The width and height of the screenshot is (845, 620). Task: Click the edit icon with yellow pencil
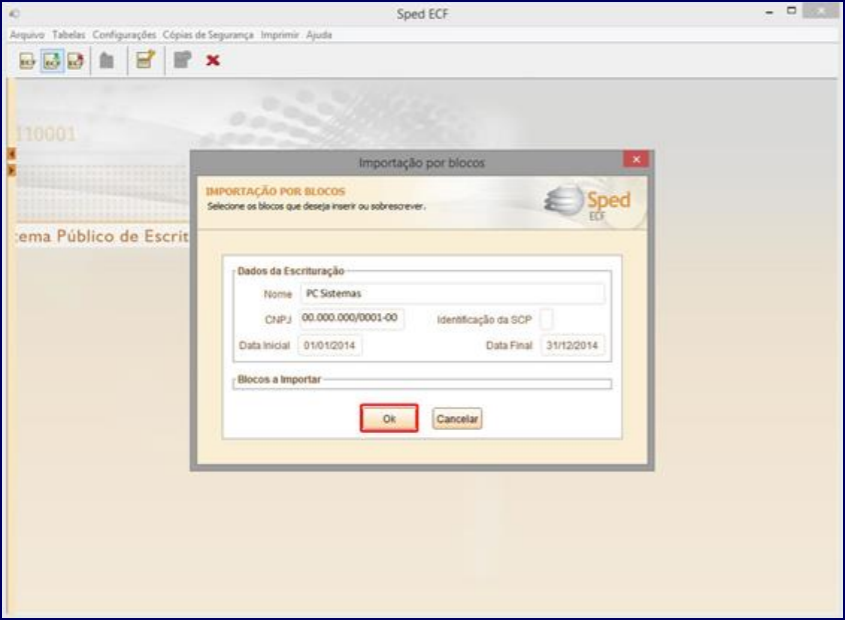pos(145,59)
